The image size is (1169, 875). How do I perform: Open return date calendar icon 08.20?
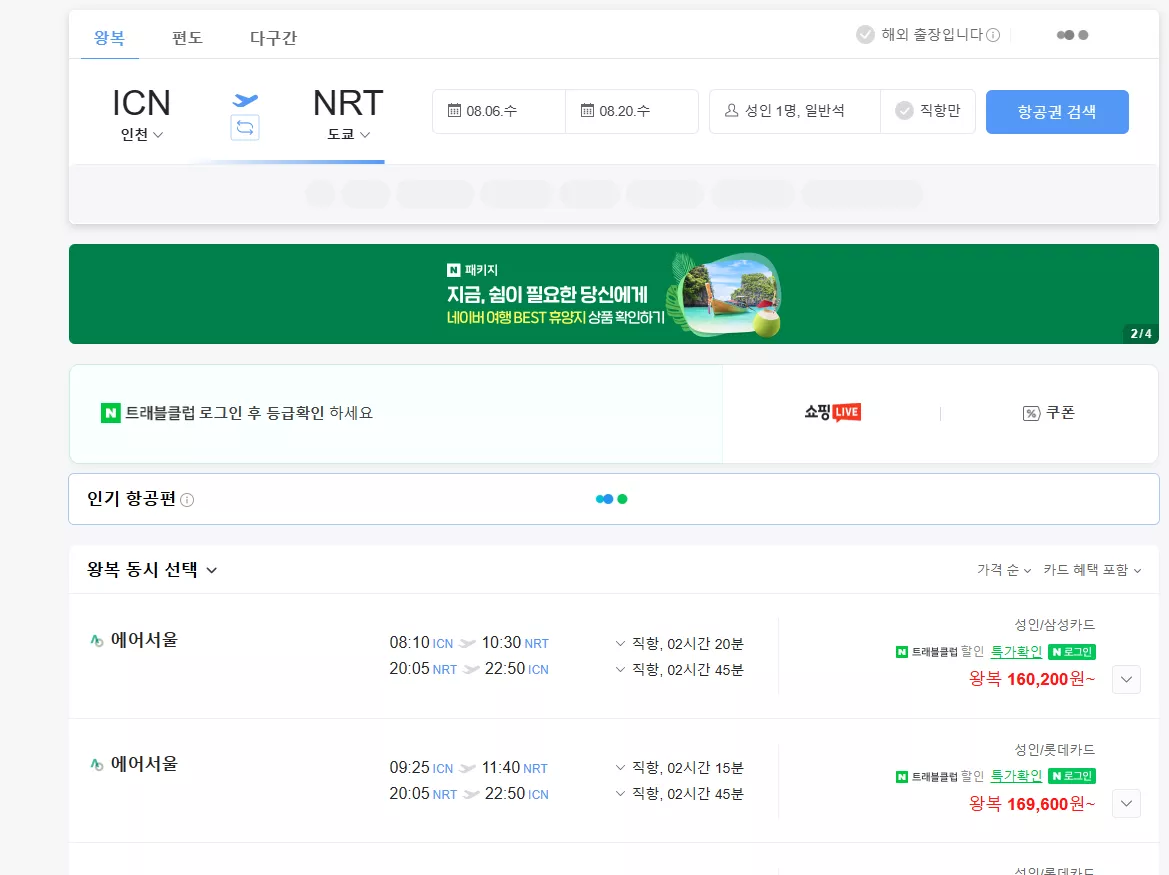click(x=587, y=110)
